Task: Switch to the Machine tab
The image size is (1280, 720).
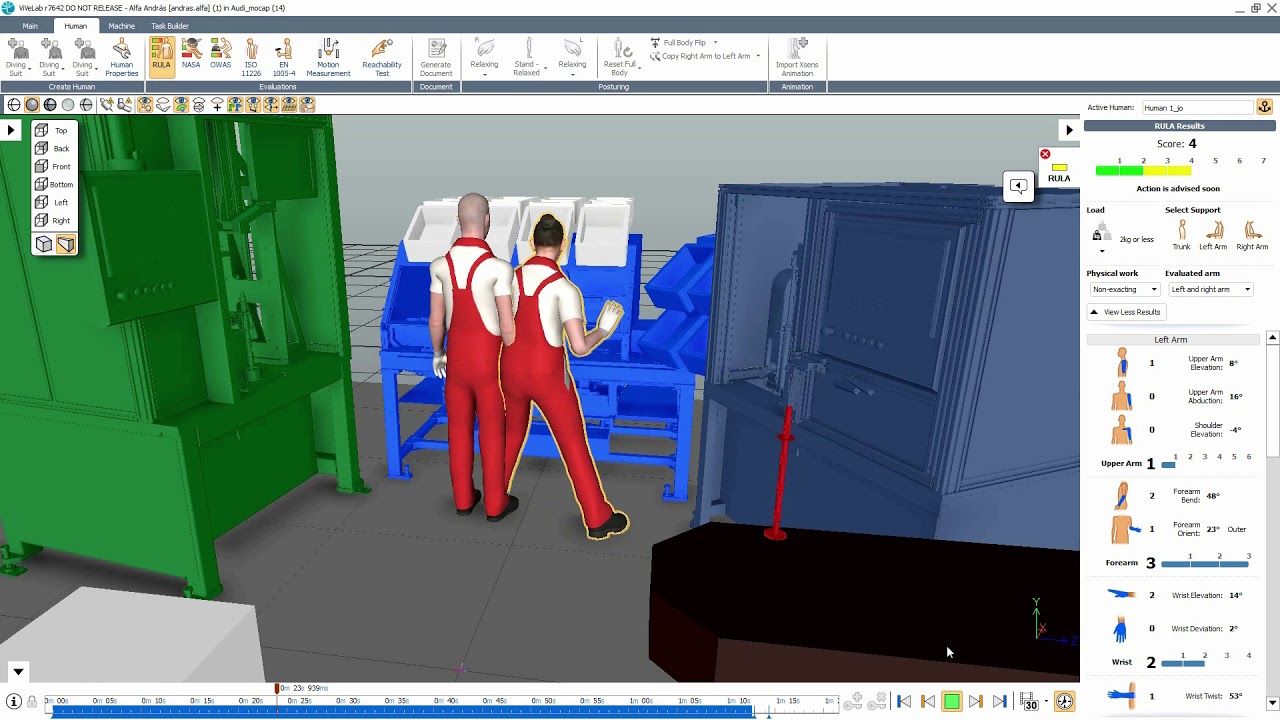Action: tap(121, 26)
